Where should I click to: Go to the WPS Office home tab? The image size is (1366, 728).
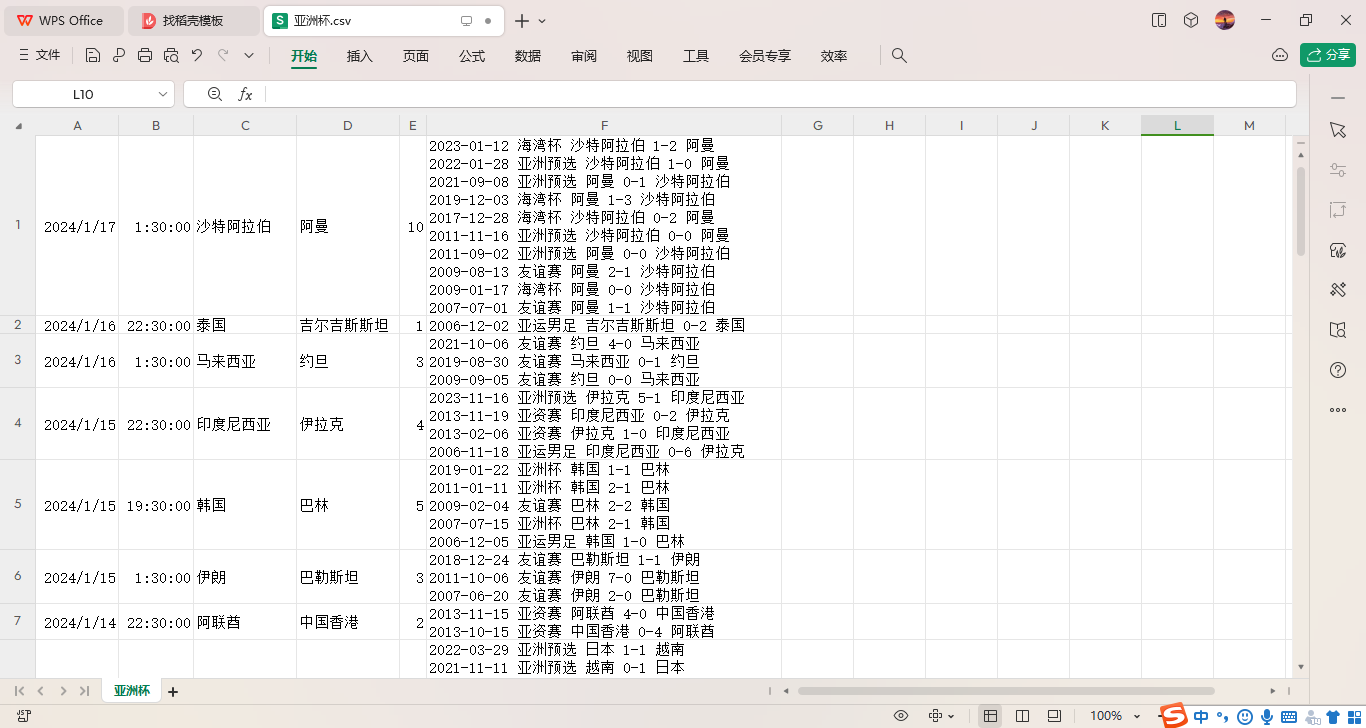(x=63, y=21)
